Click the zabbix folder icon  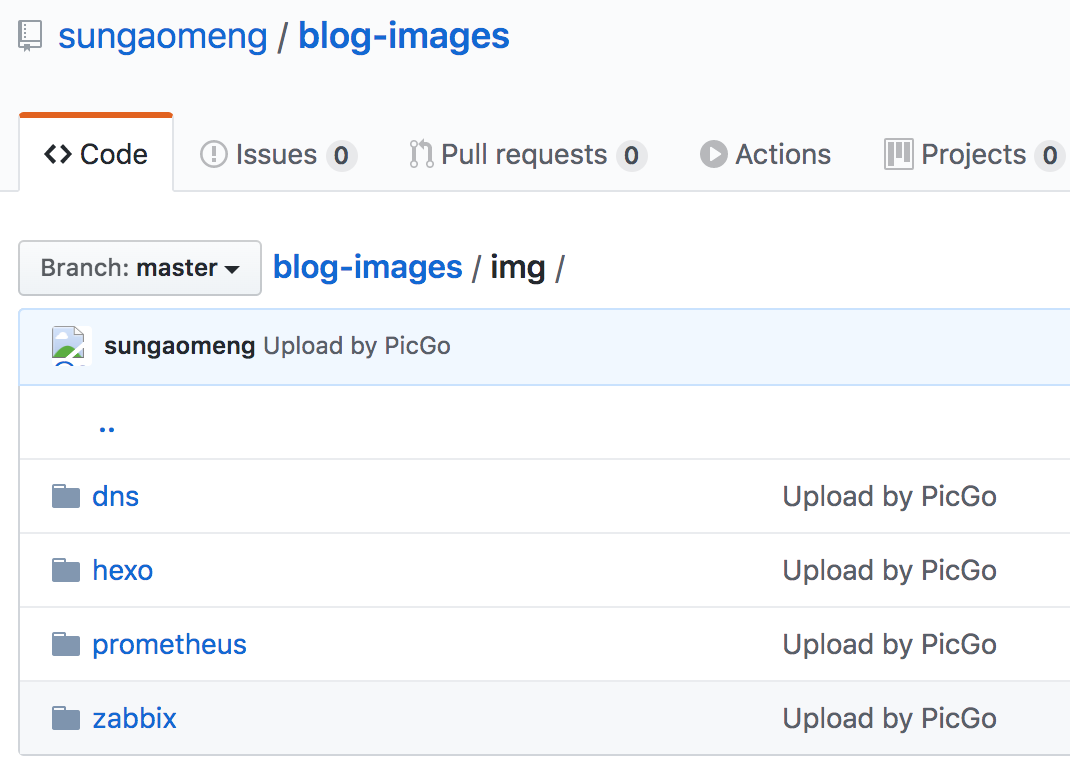coord(66,719)
